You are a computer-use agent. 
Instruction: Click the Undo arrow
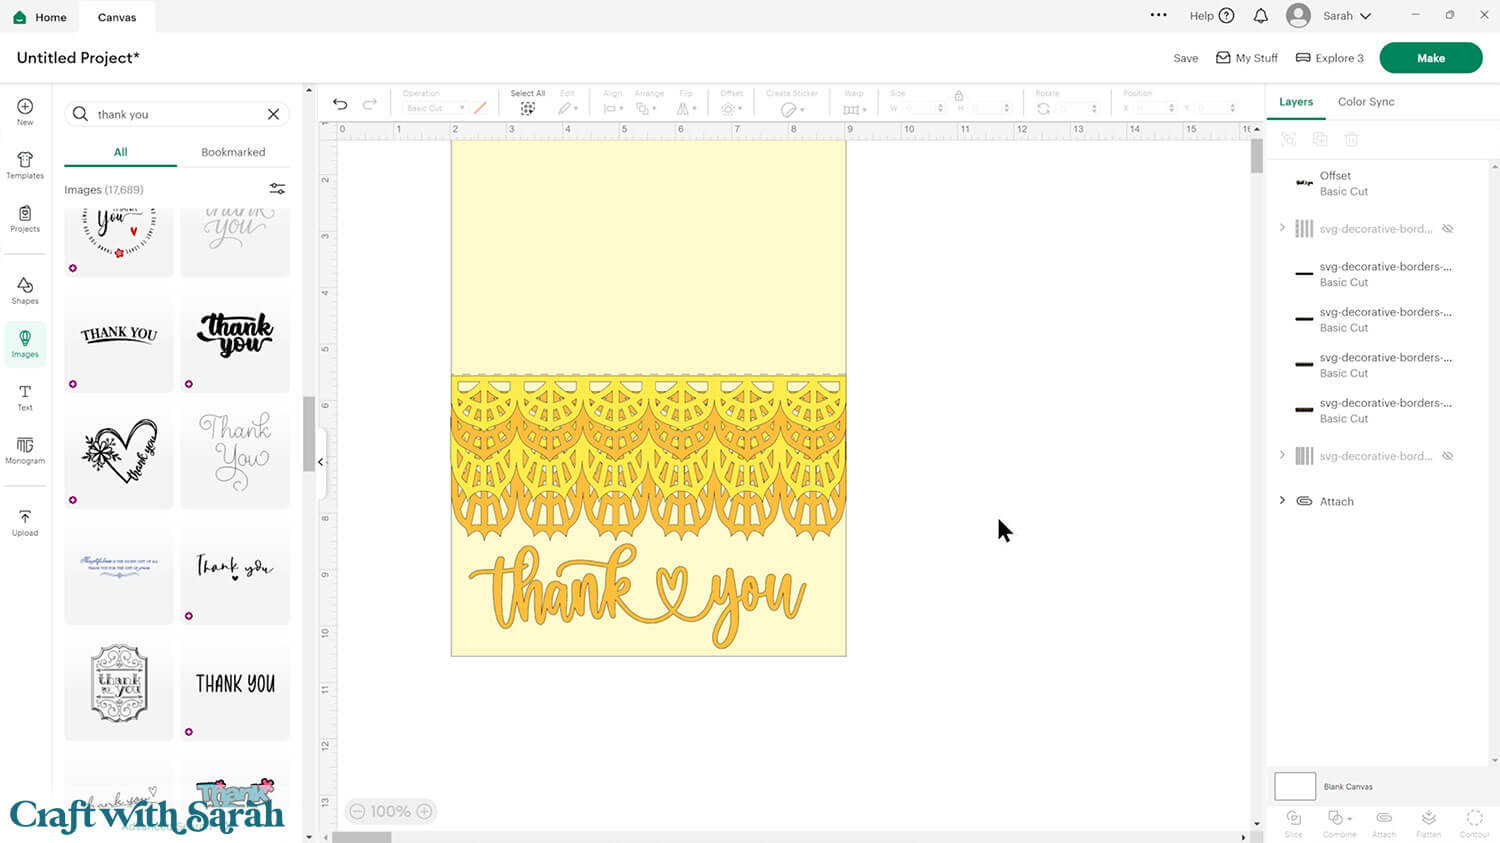[x=340, y=104]
